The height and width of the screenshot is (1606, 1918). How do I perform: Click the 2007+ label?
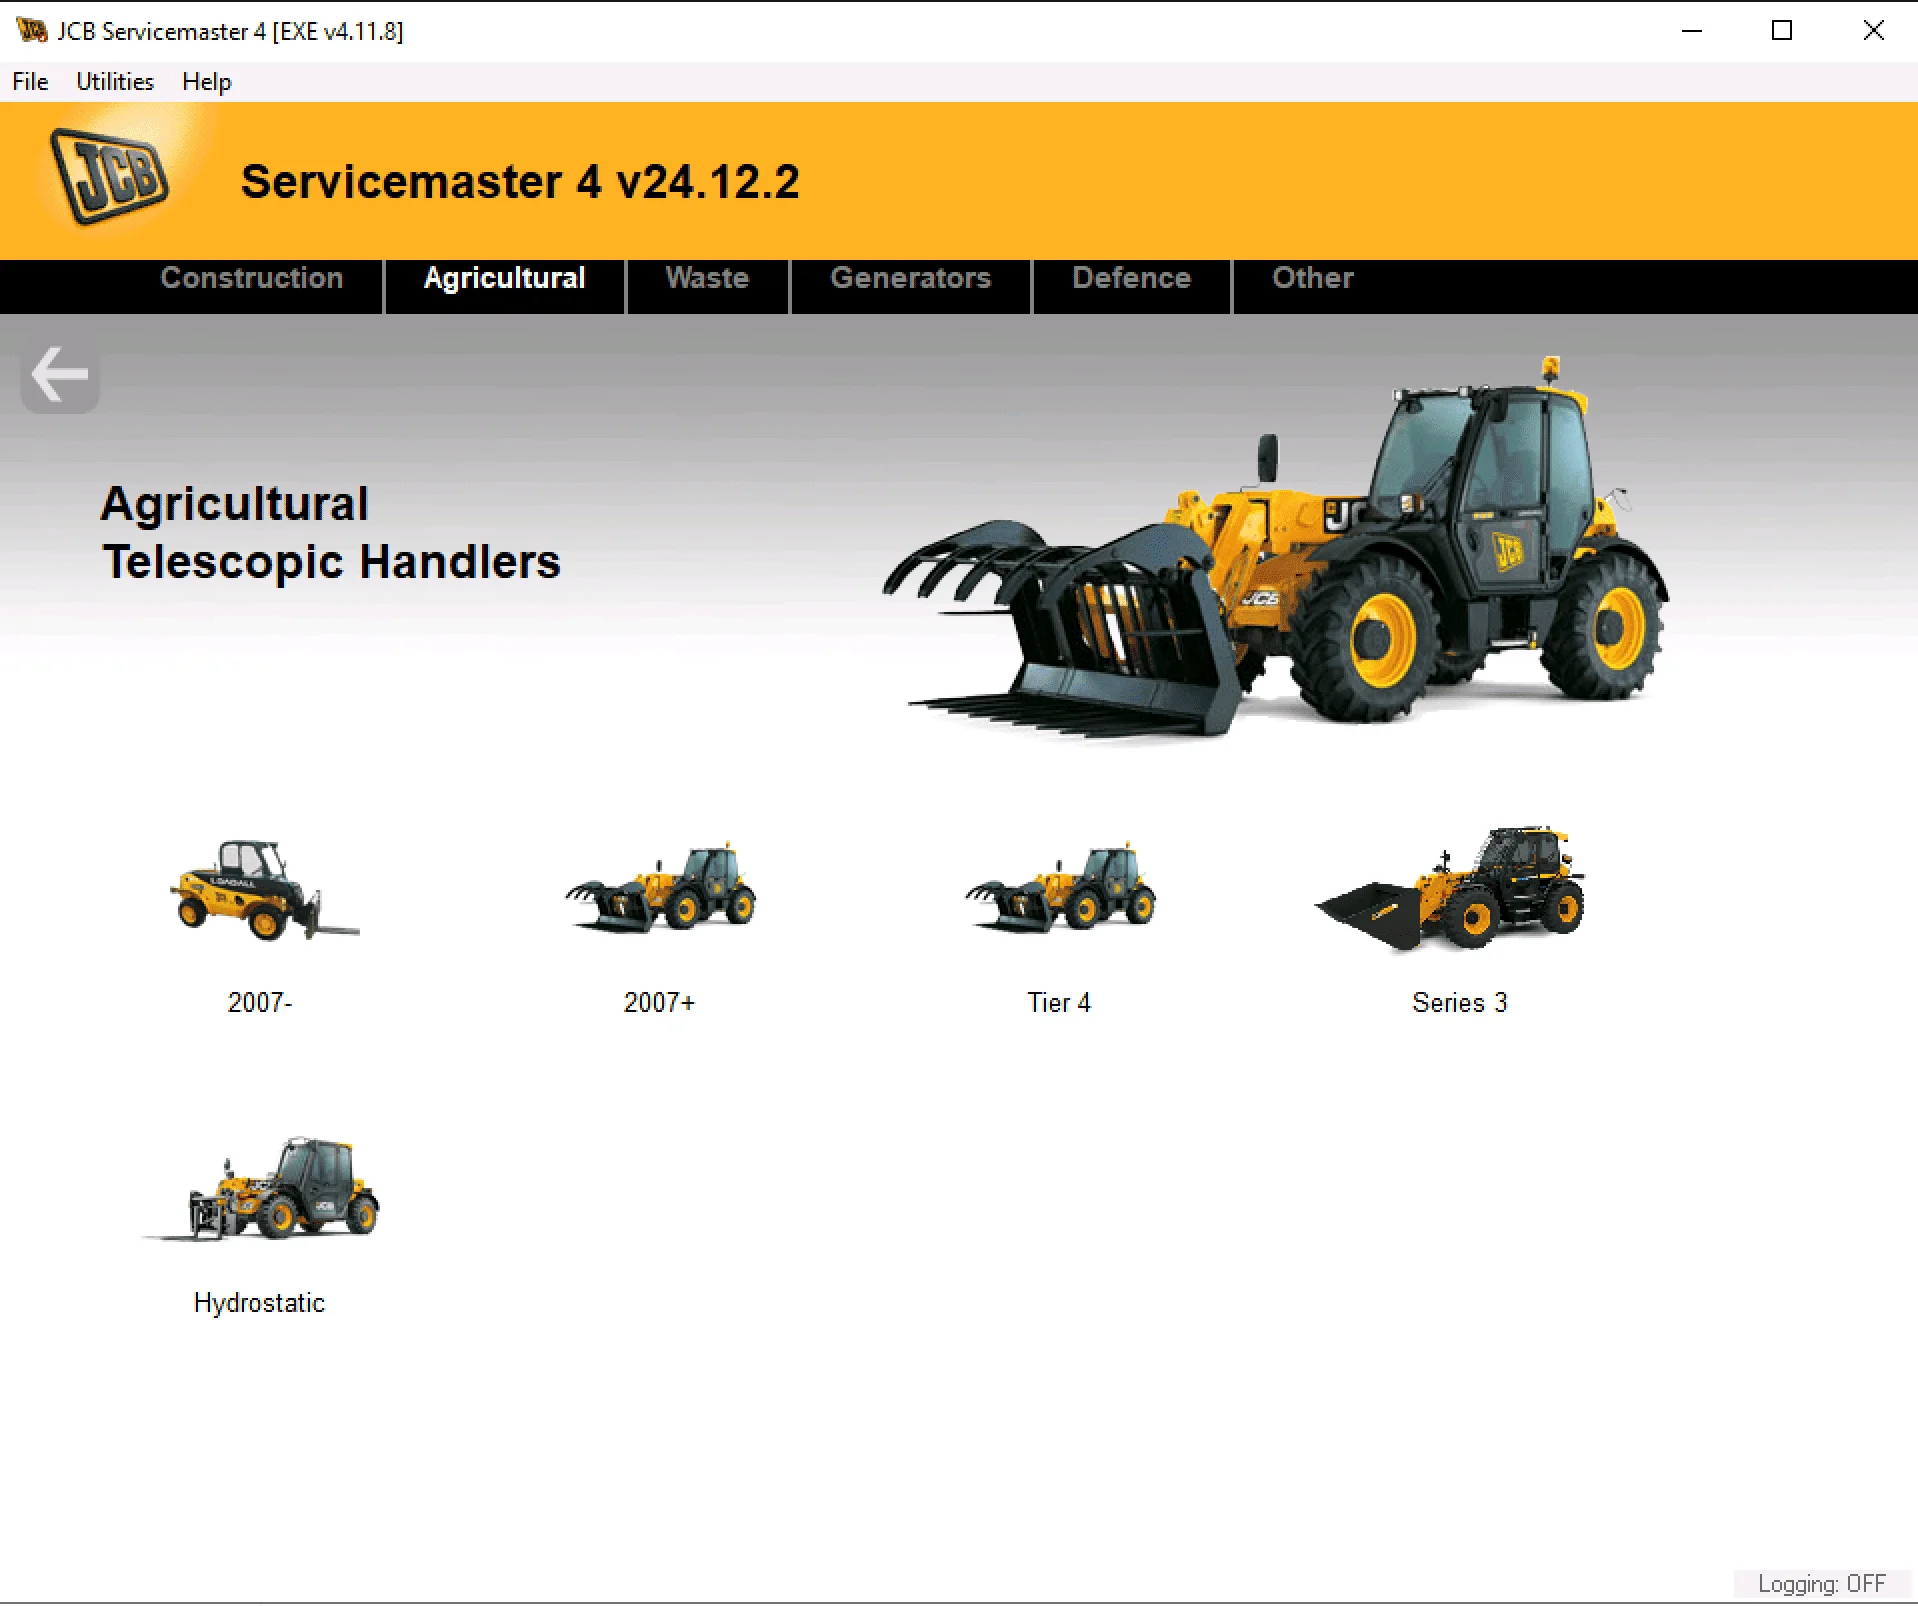(659, 1003)
